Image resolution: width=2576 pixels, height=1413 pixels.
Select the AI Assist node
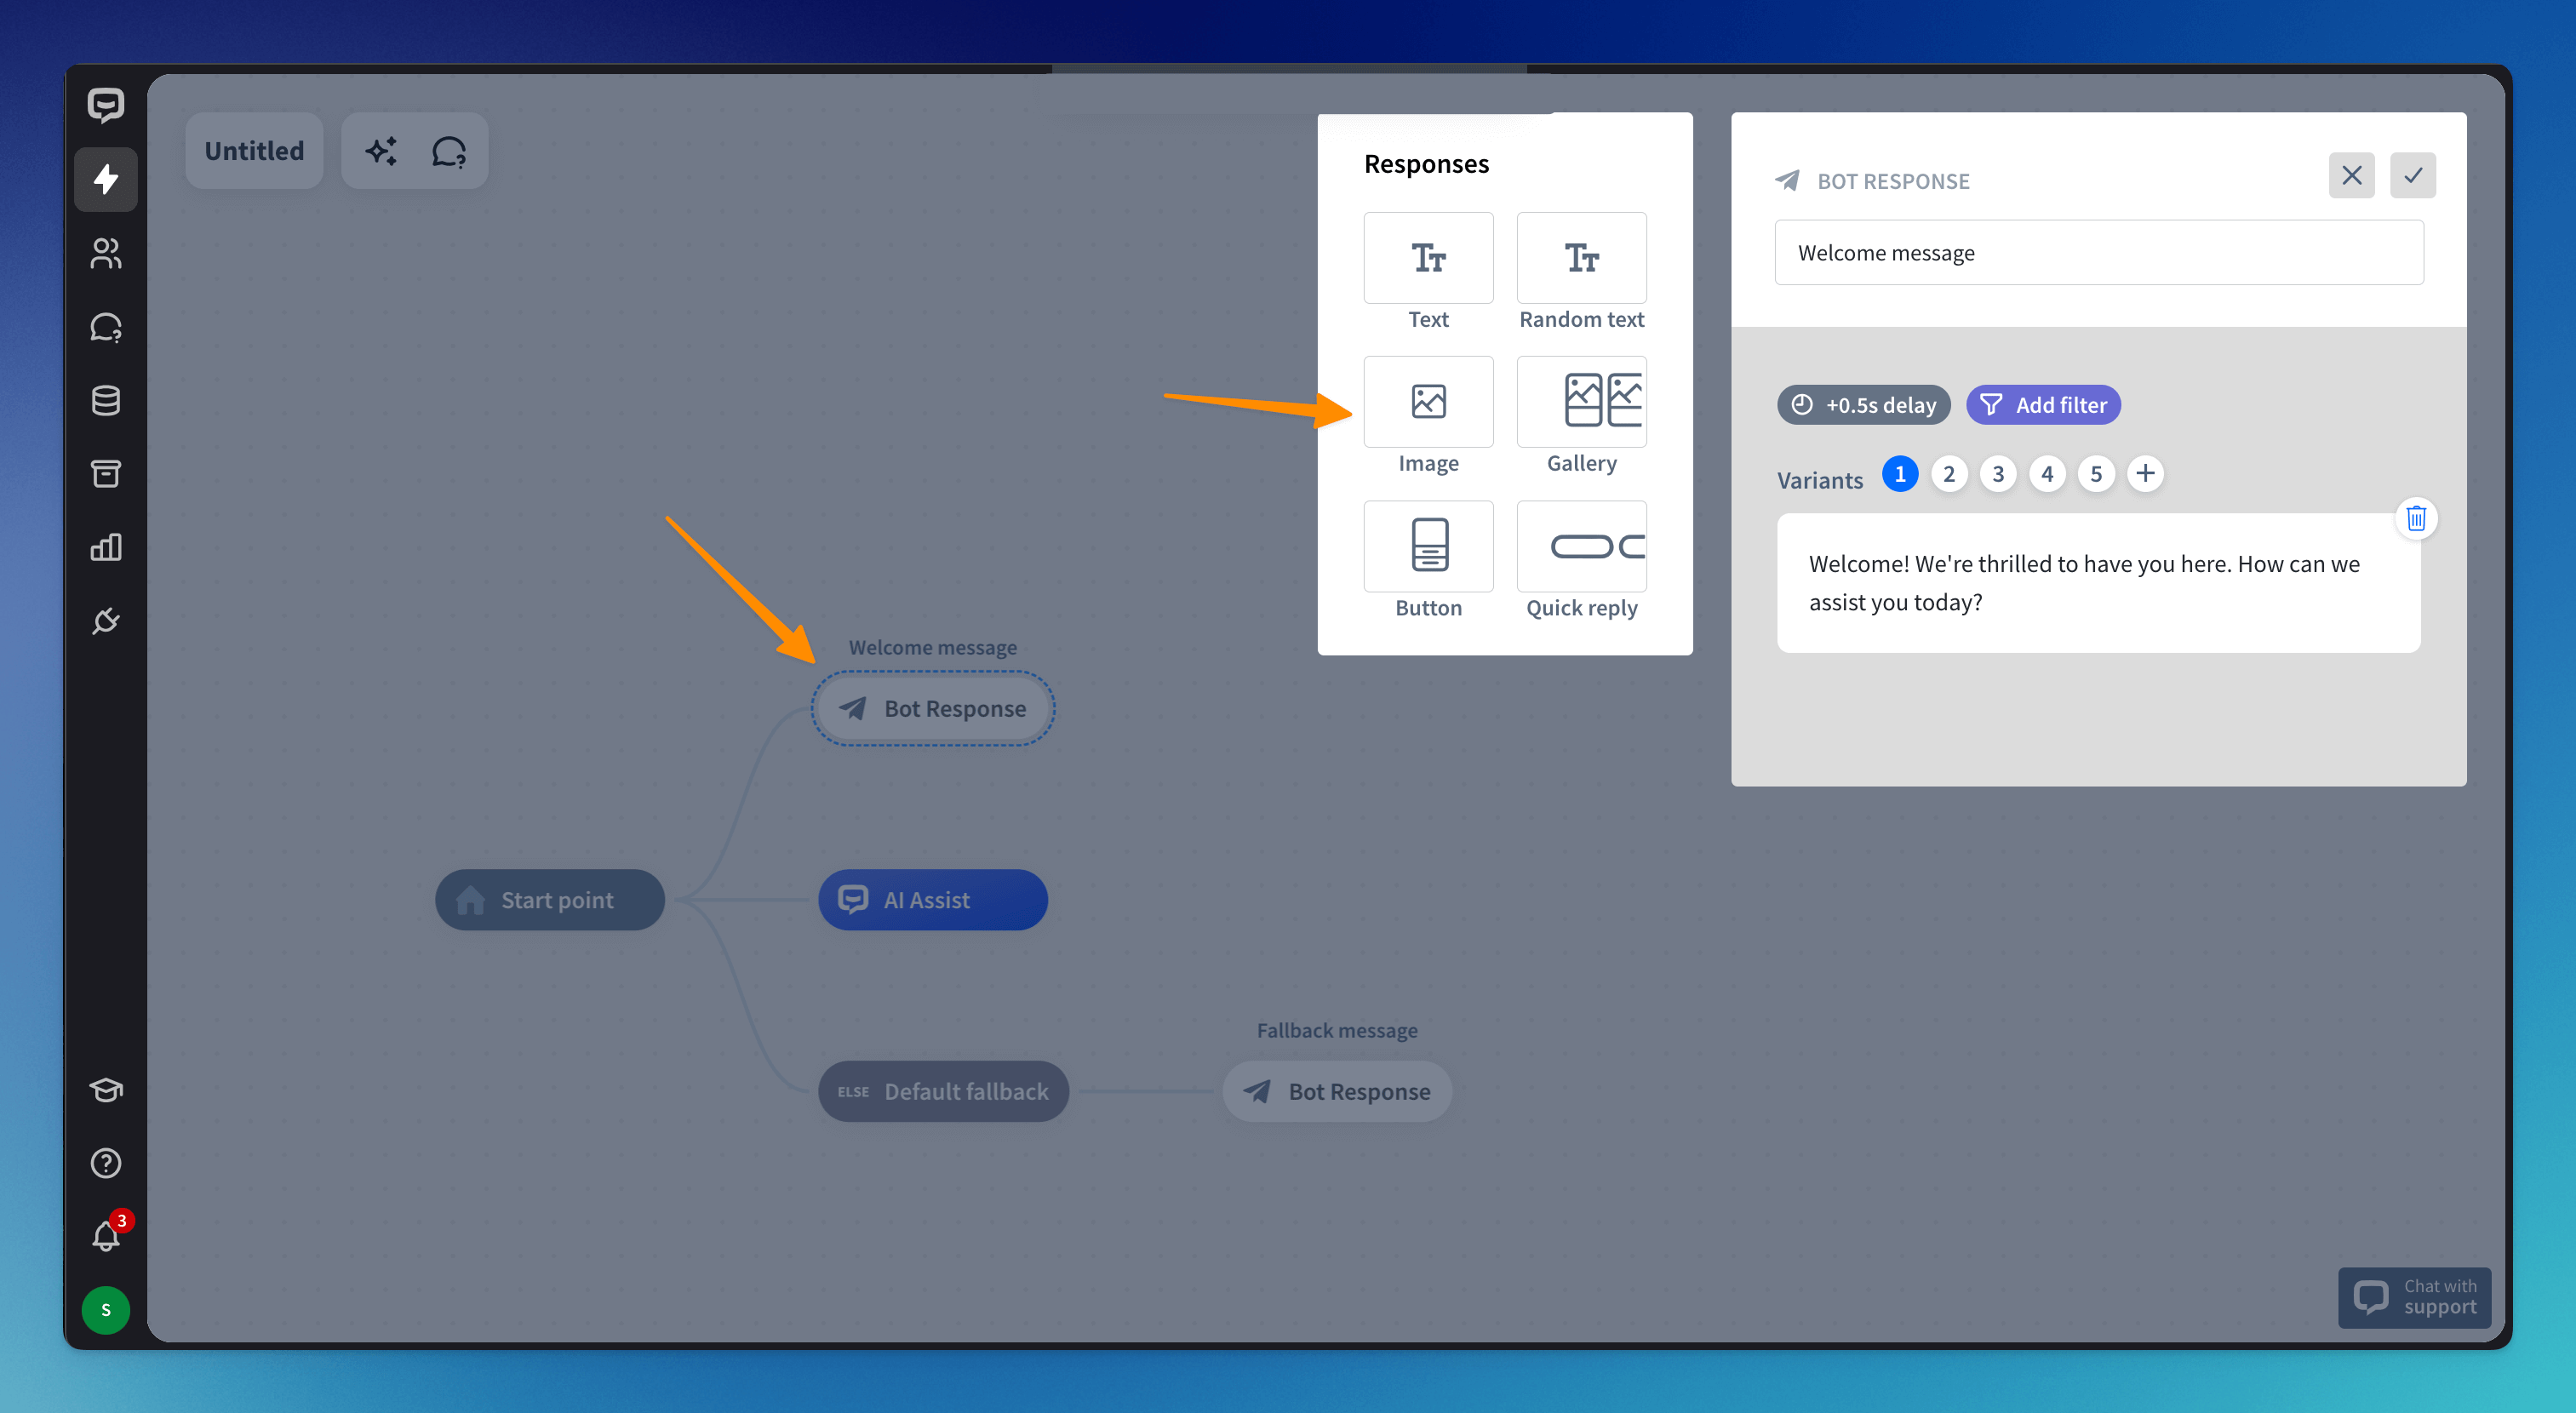(x=932, y=900)
